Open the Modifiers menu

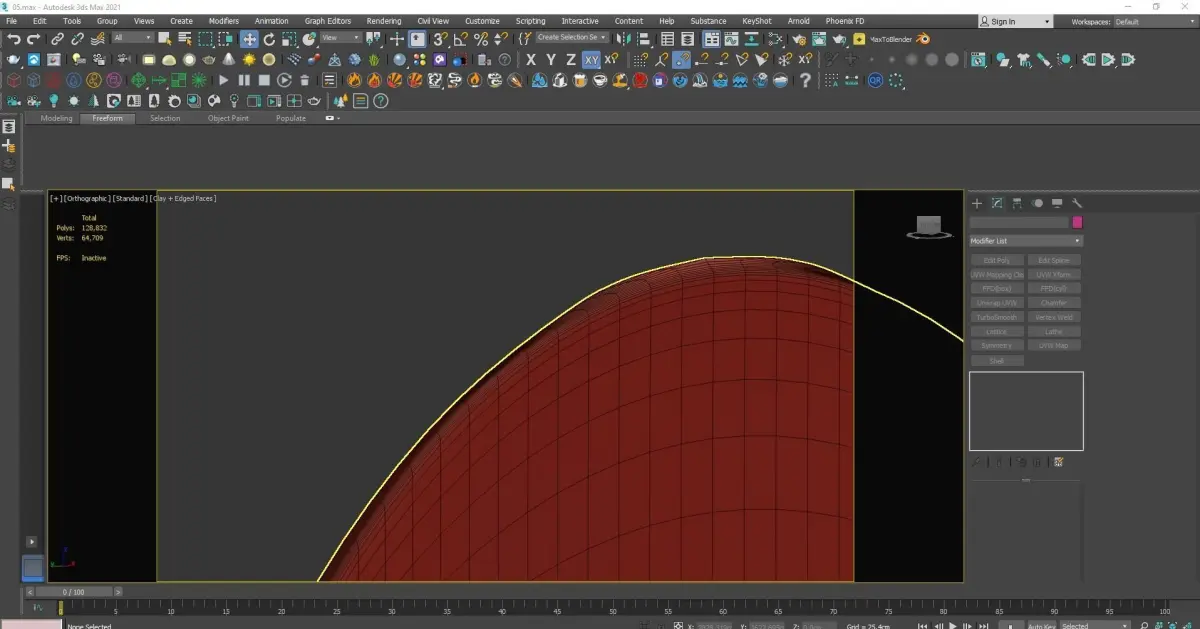coord(223,21)
